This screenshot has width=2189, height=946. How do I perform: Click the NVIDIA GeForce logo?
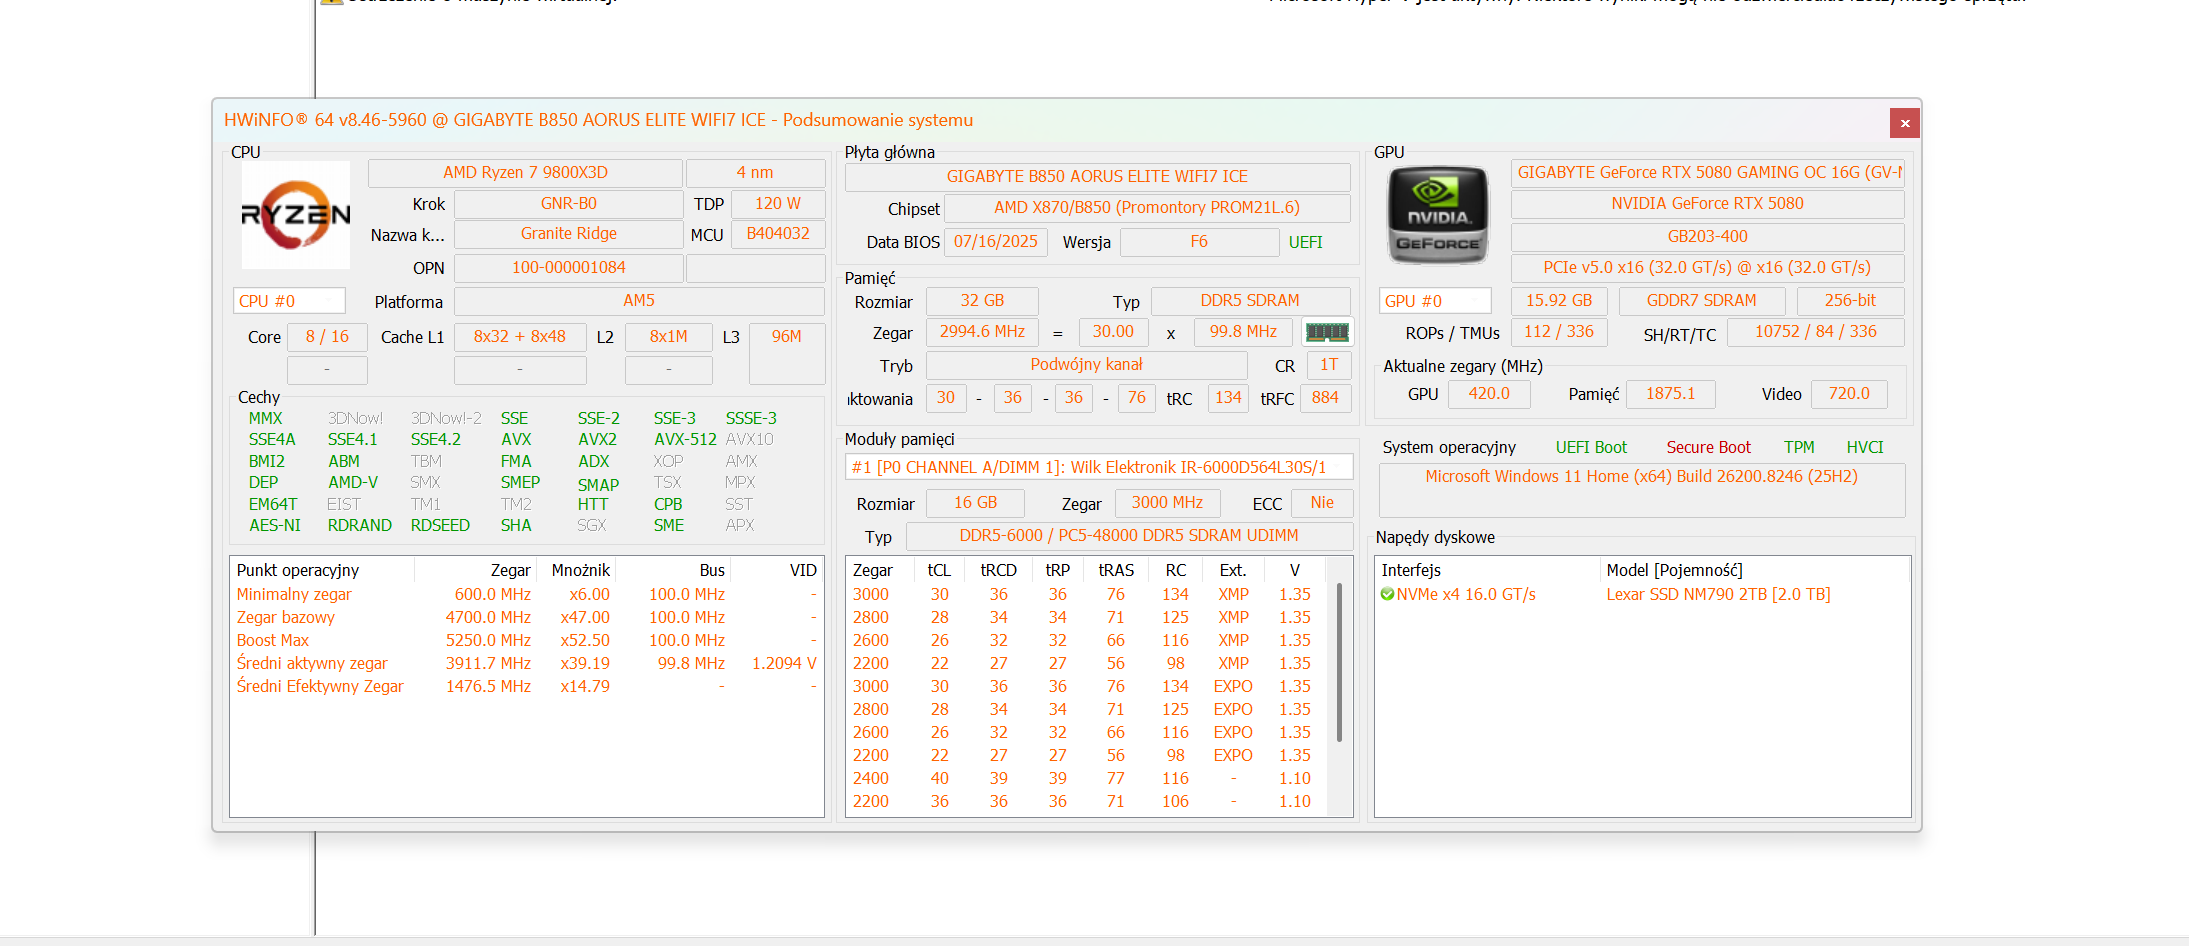1437,215
